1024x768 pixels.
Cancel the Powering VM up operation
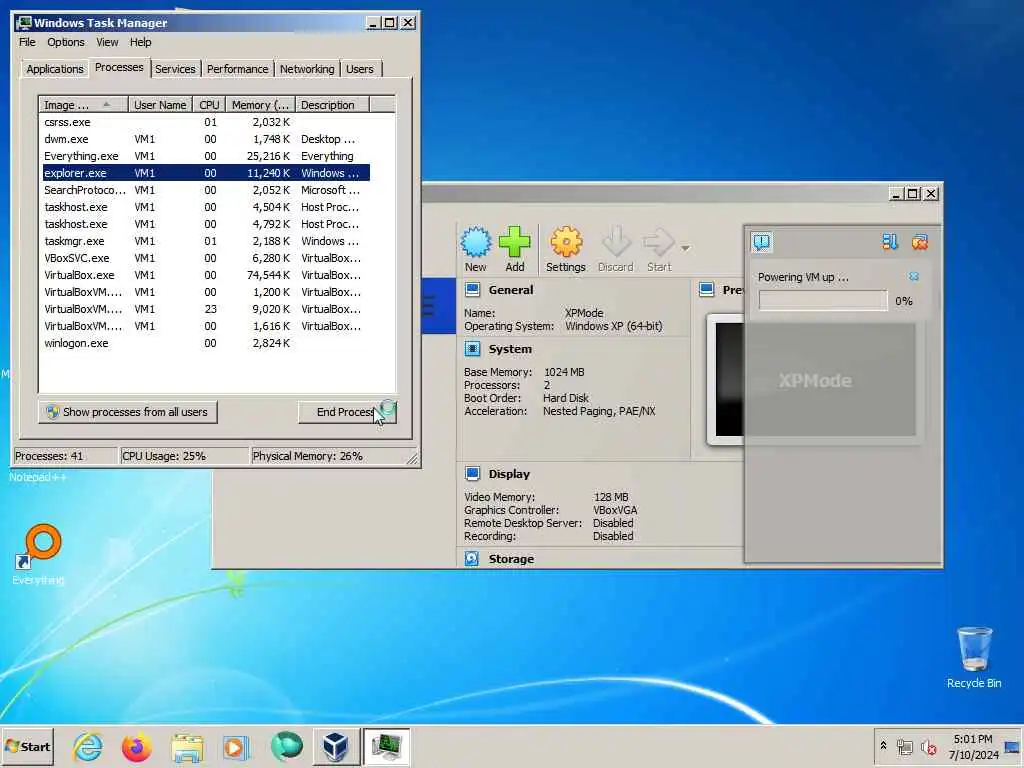click(914, 277)
